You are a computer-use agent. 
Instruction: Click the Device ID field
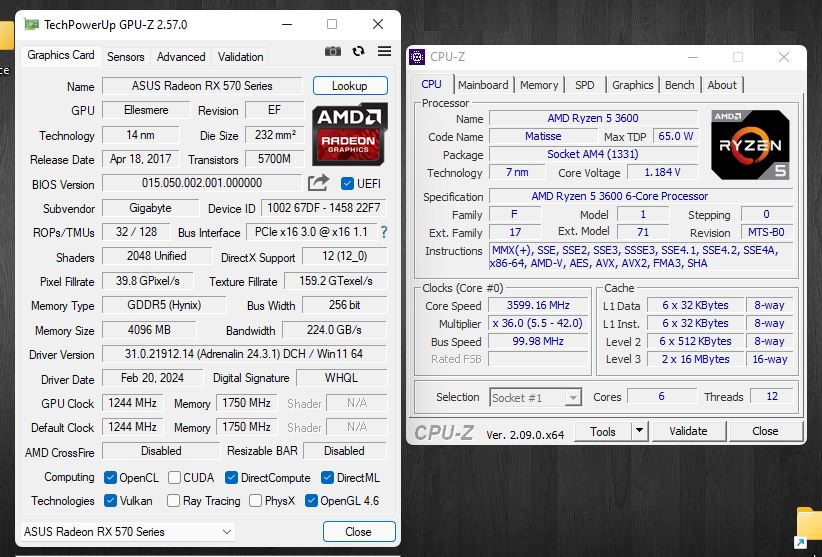click(x=324, y=207)
